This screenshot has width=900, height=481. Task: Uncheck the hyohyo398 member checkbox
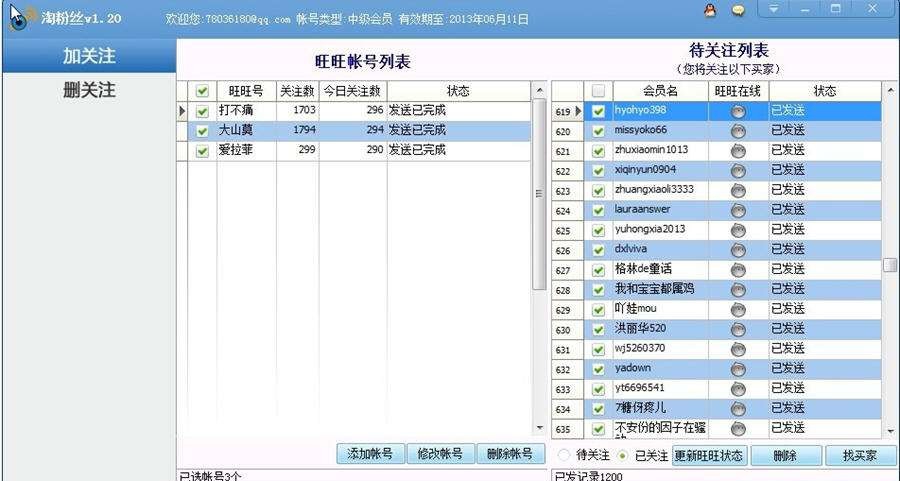pos(598,111)
